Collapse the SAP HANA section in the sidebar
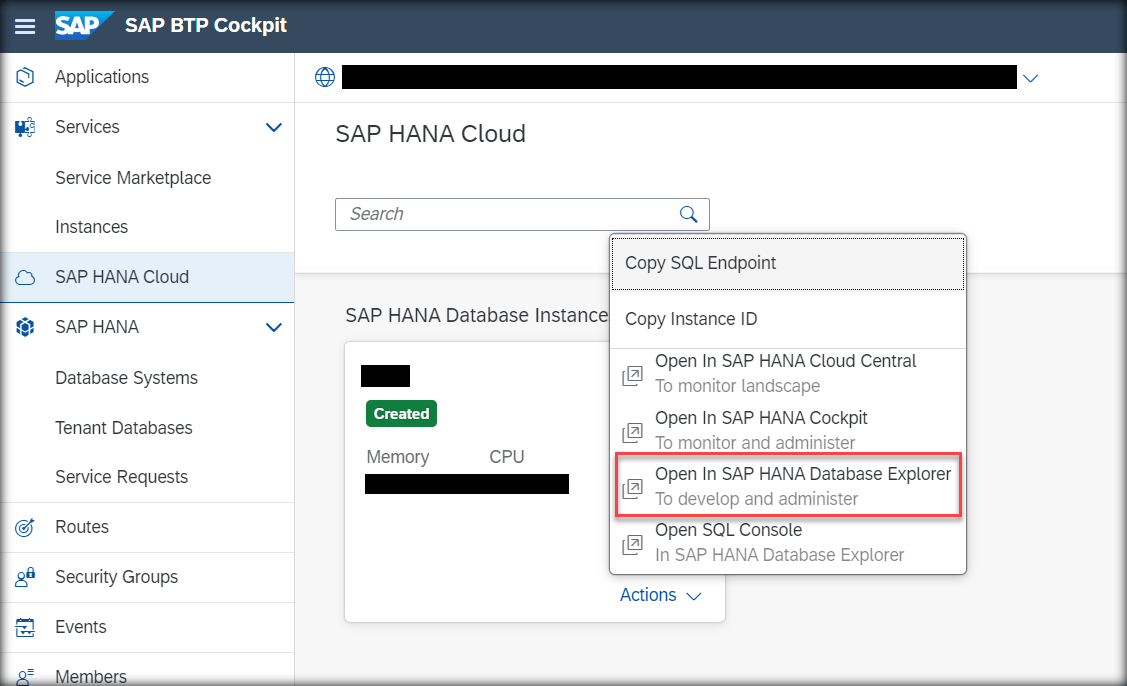Viewport: 1127px width, 686px height. pos(273,327)
